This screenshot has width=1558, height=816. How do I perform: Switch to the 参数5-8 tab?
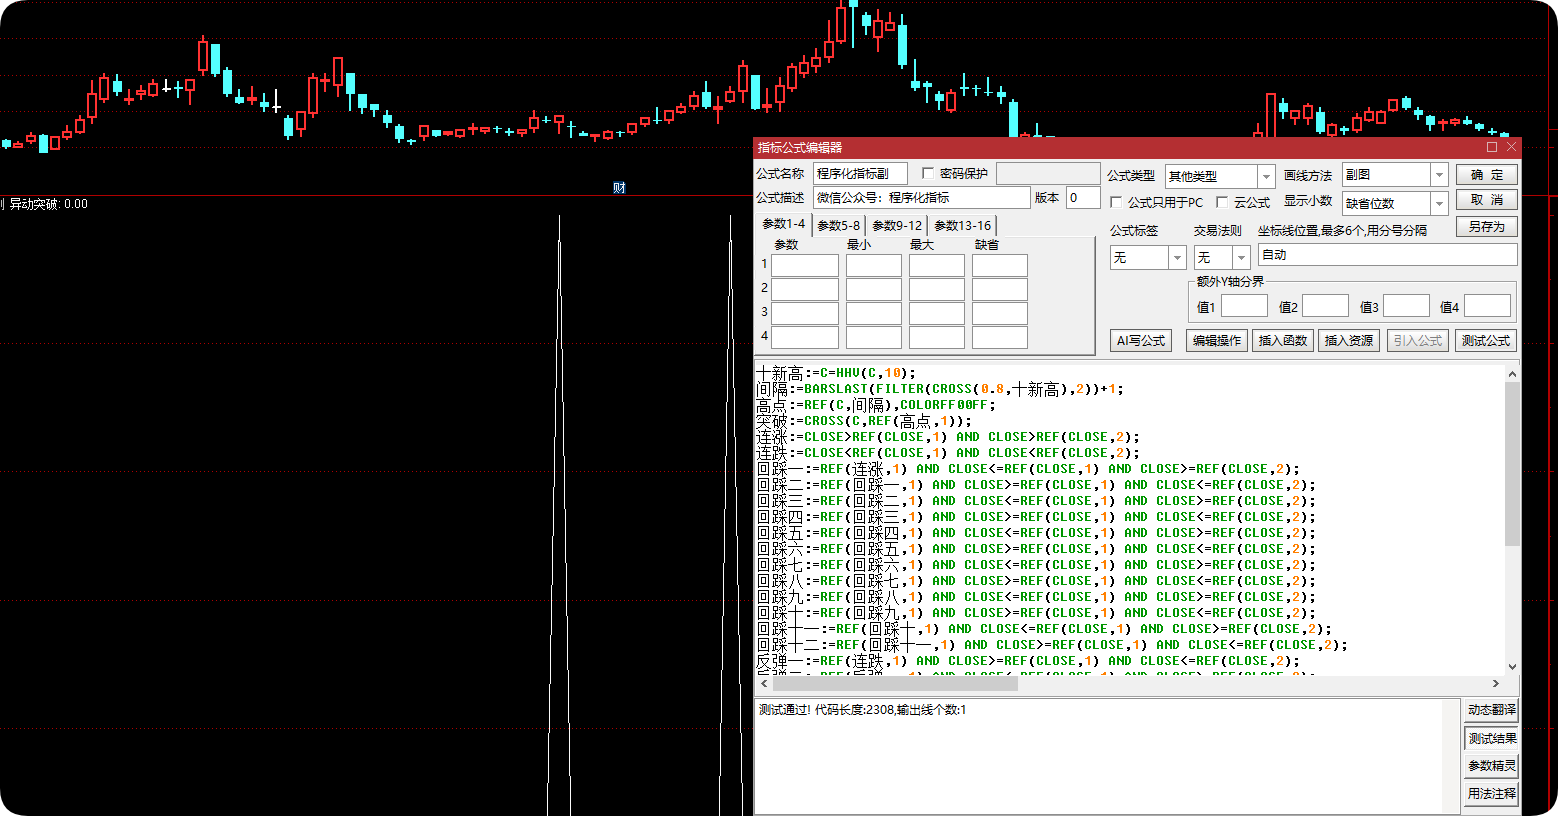pyautogui.click(x=838, y=226)
